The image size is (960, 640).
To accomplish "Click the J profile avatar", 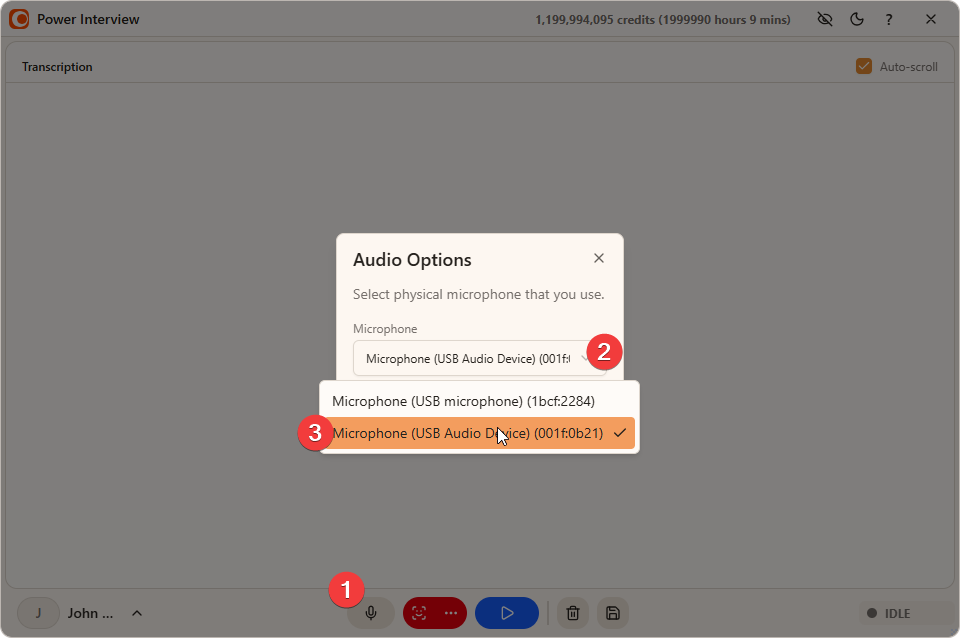I will tap(38, 613).
